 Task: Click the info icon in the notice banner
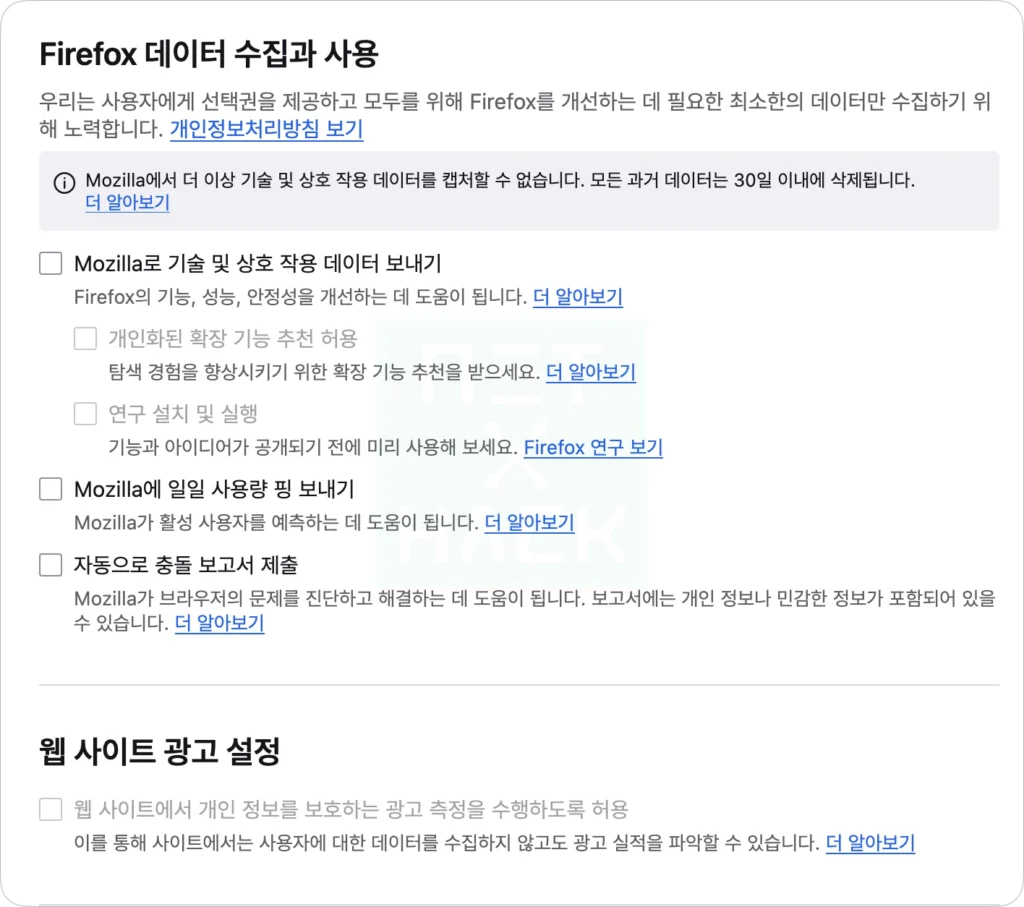tap(64, 183)
